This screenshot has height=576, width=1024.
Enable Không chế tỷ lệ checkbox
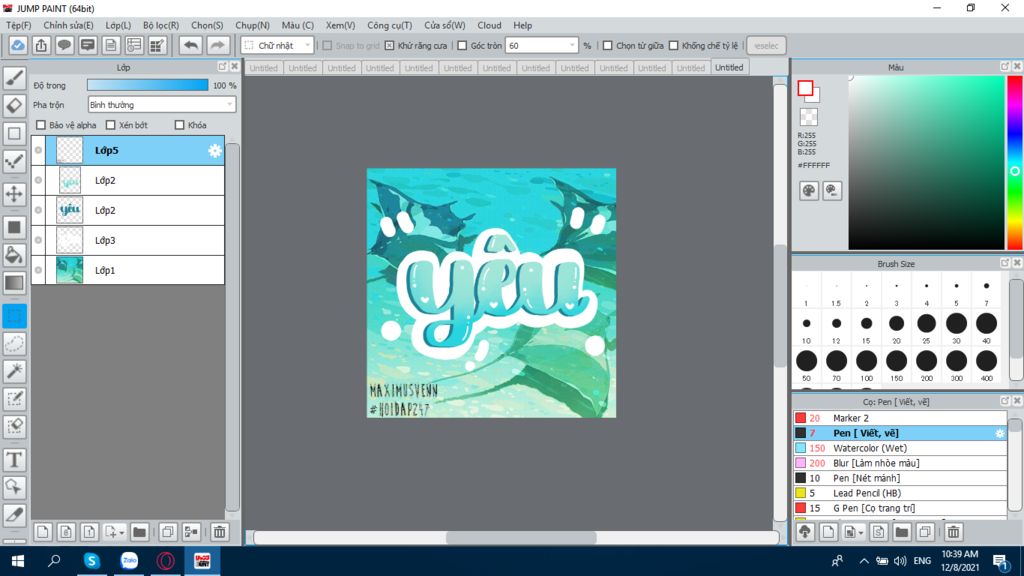click(673, 46)
